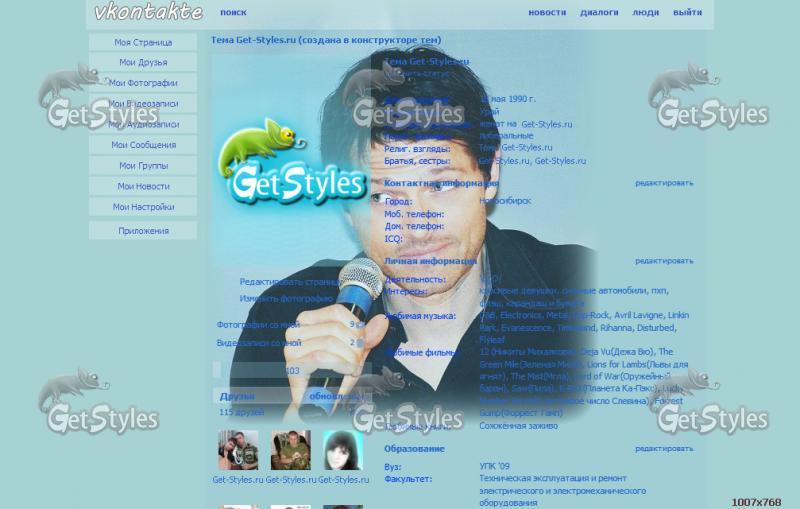The image size is (800, 509).
Task: Click the либеральные political views link
Action: coord(506,136)
